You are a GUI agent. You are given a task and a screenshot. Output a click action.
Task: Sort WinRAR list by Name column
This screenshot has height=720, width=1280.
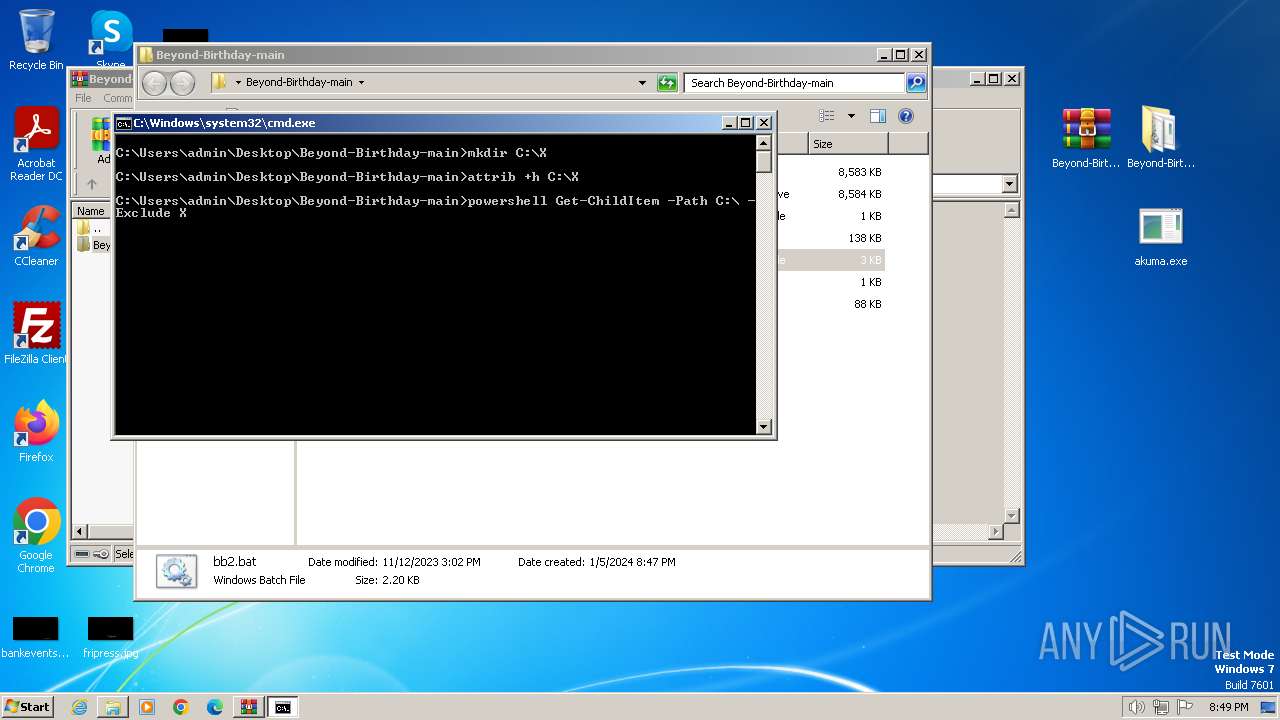point(103,211)
